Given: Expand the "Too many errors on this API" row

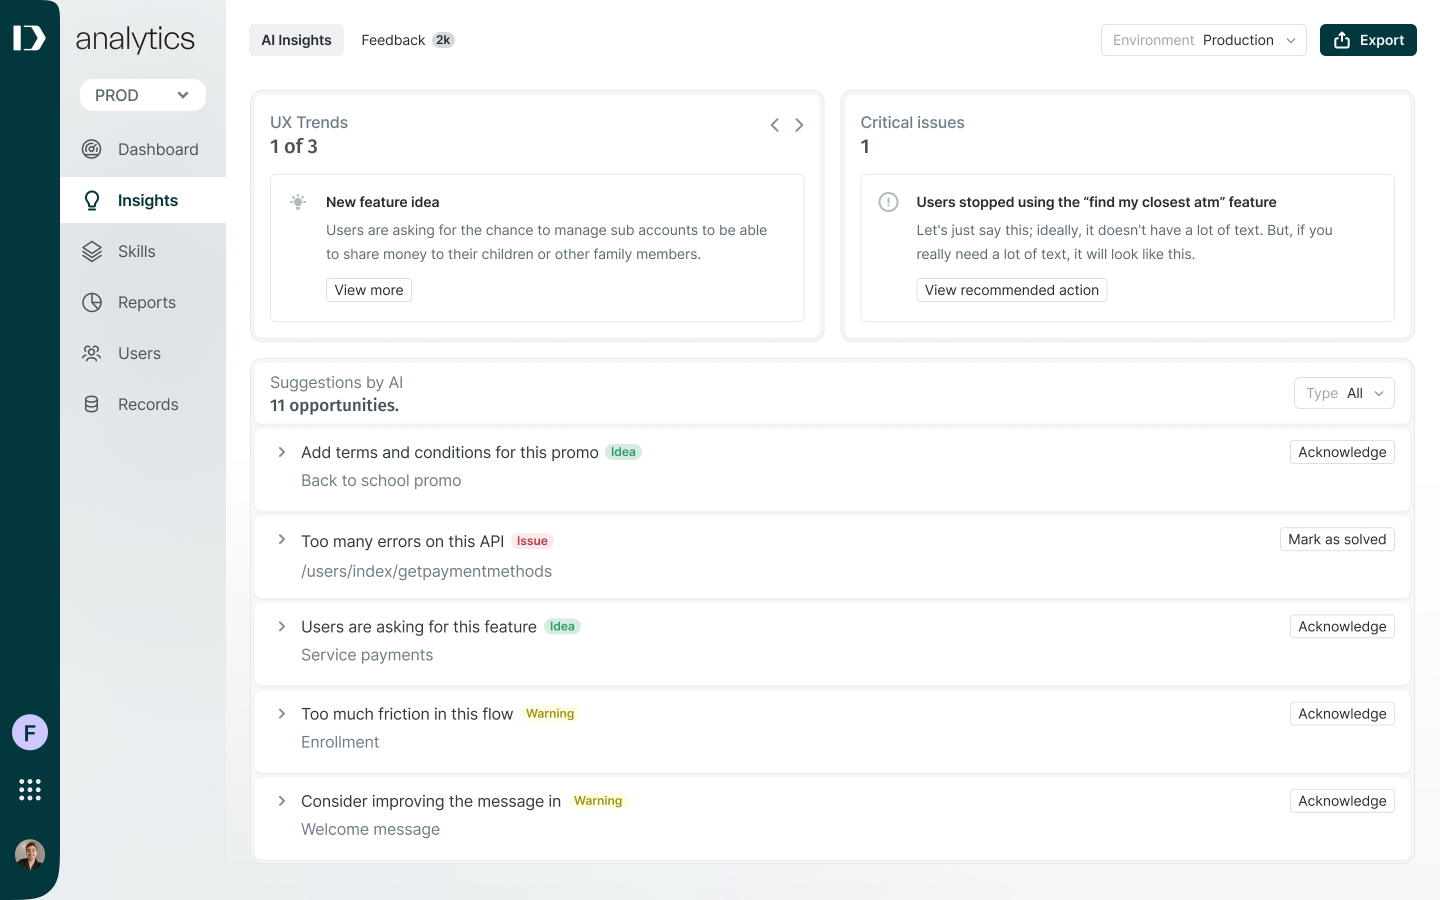Looking at the screenshot, I should (x=282, y=540).
